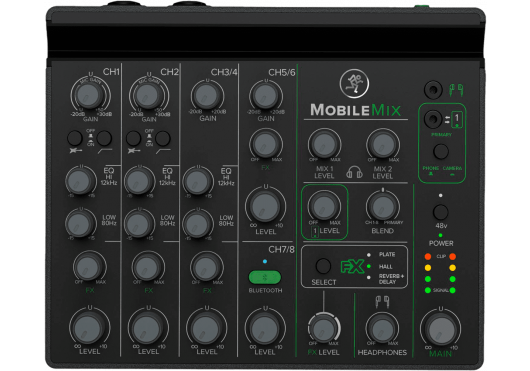Toggle the 48v phantom power button
The height and width of the screenshot is (371, 530).
[x=441, y=213]
